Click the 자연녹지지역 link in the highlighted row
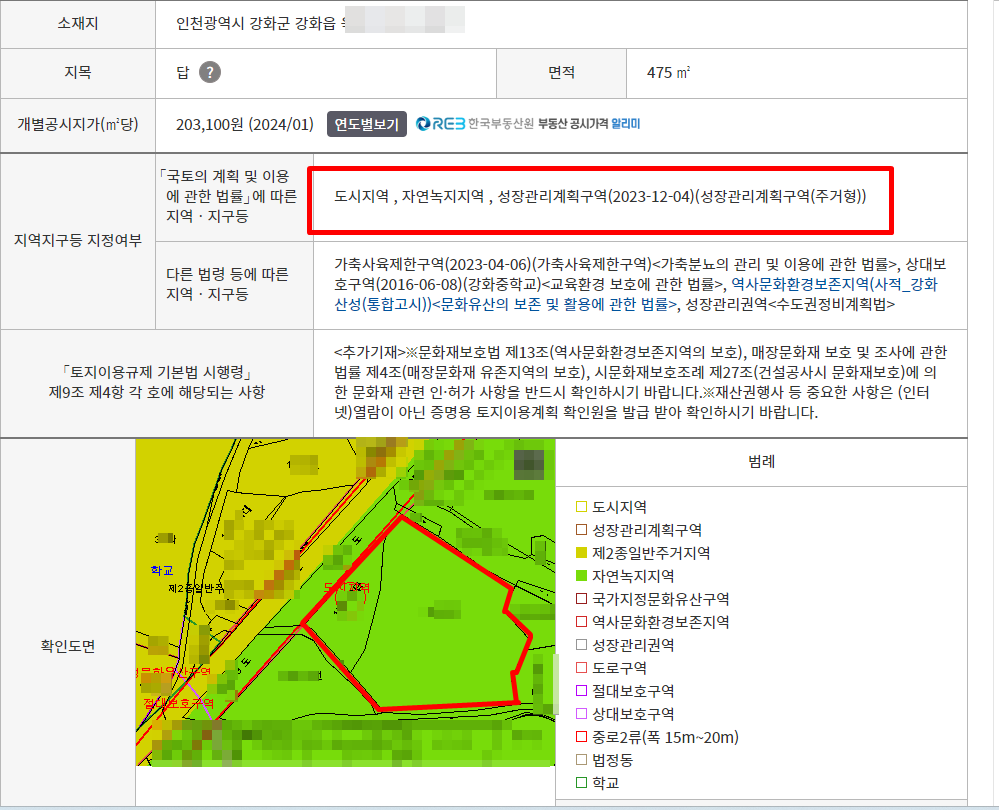 click(442, 195)
